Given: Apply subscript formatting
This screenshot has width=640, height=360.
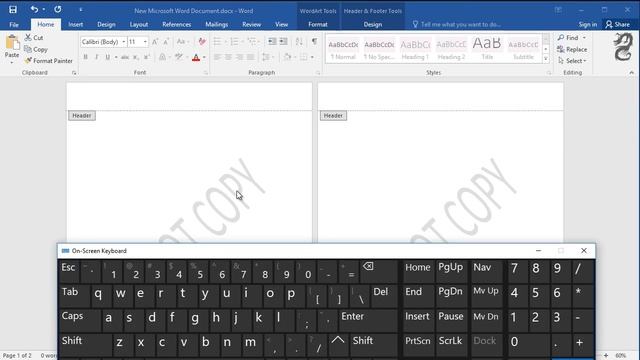Looking at the screenshot, I should [136, 57].
